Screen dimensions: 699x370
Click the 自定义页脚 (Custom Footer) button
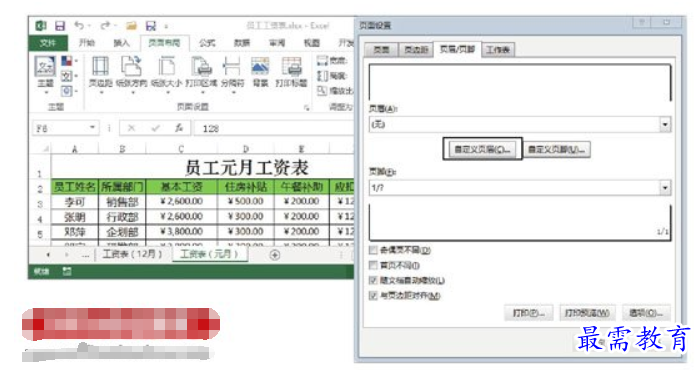pos(556,149)
